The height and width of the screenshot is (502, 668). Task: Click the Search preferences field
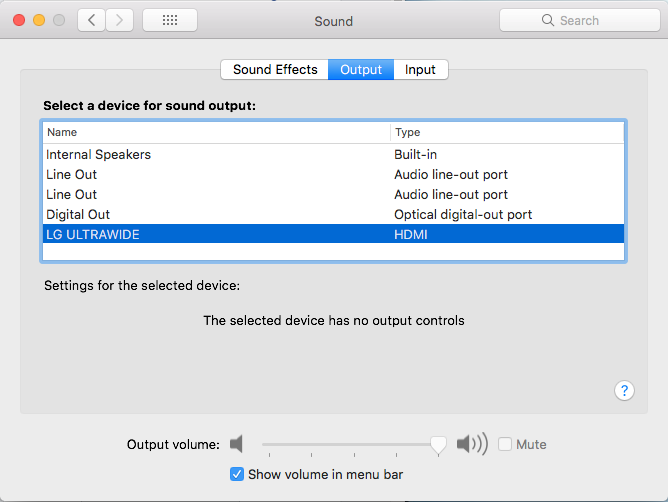pos(590,20)
